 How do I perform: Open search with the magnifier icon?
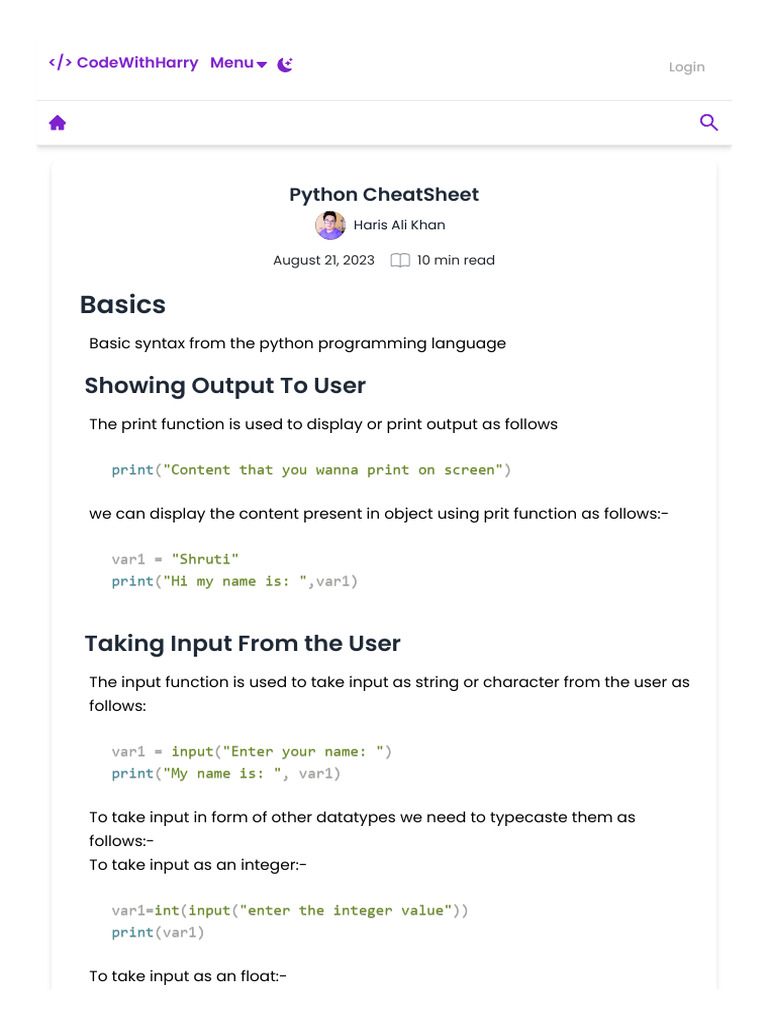point(709,123)
